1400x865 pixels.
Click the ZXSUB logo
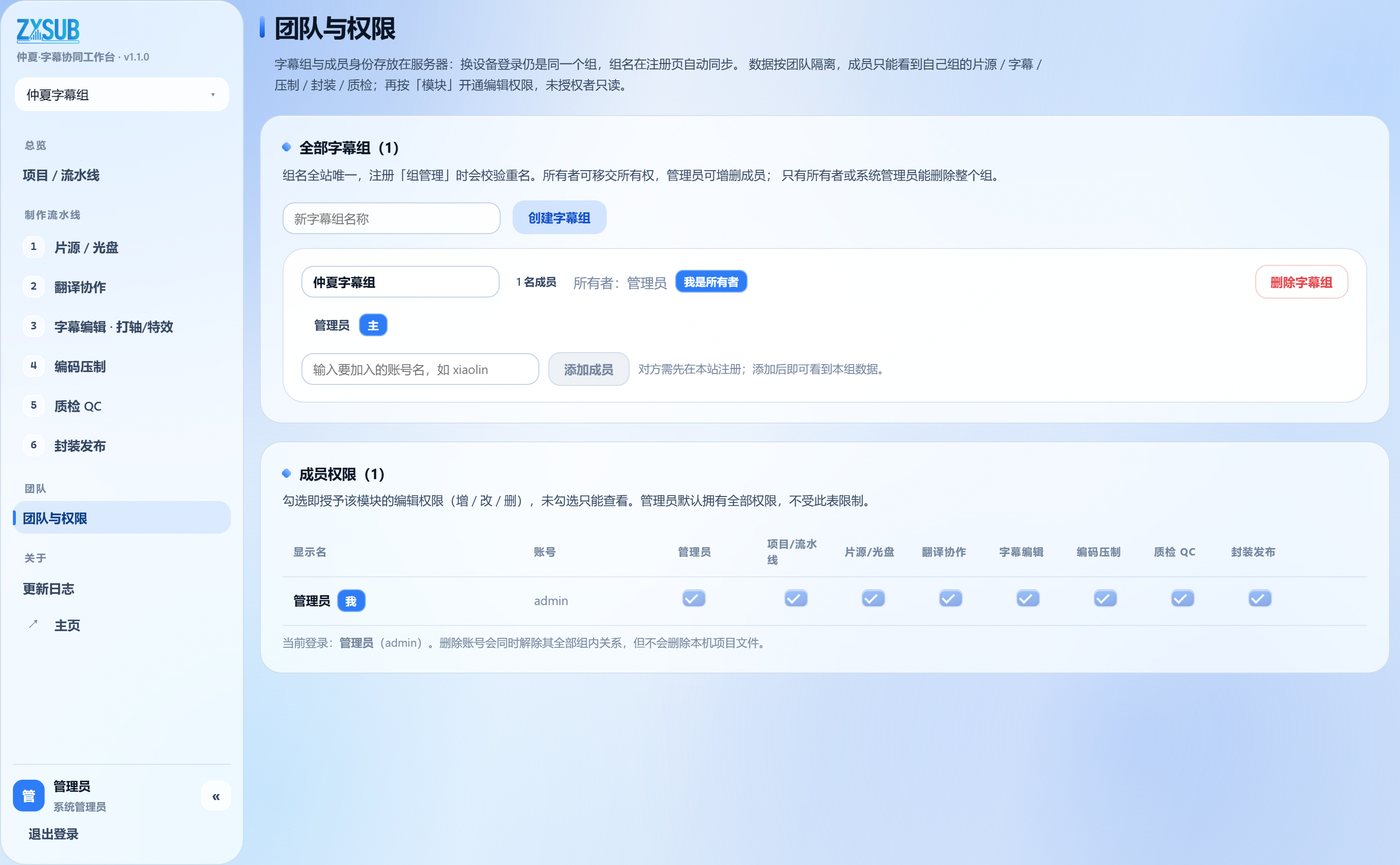47,30
